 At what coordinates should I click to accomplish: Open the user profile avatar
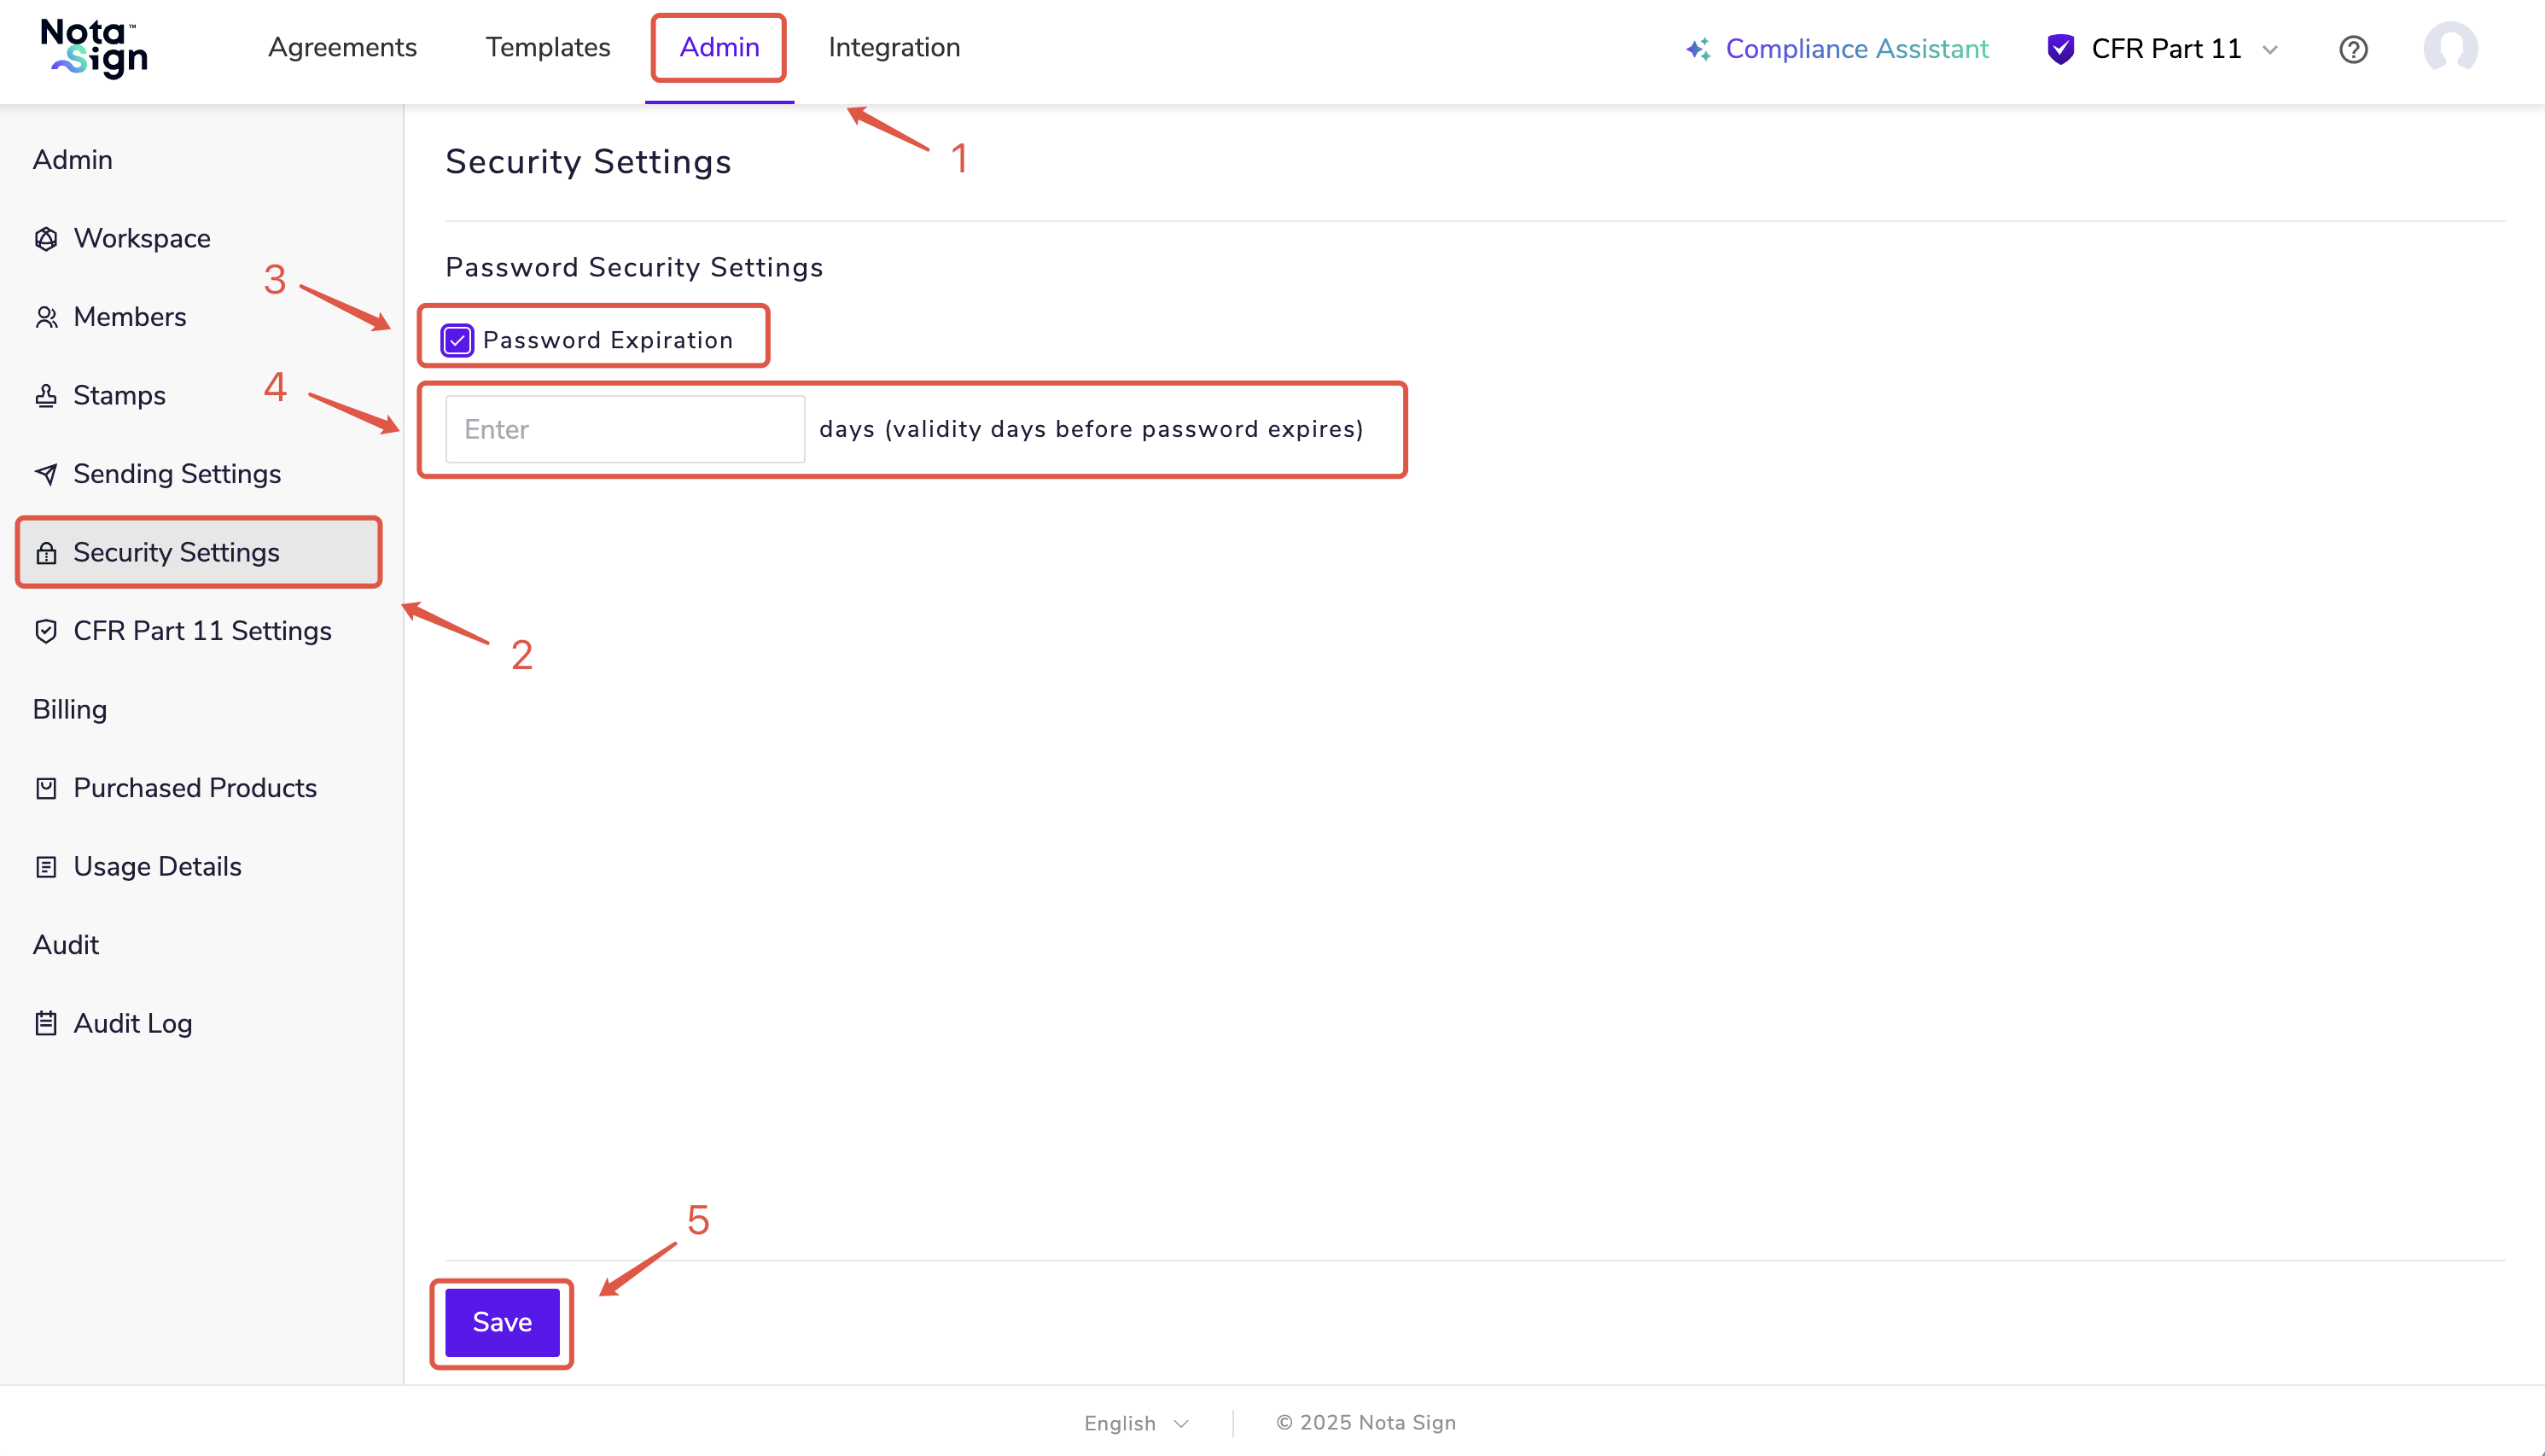tap(2450, 48)
